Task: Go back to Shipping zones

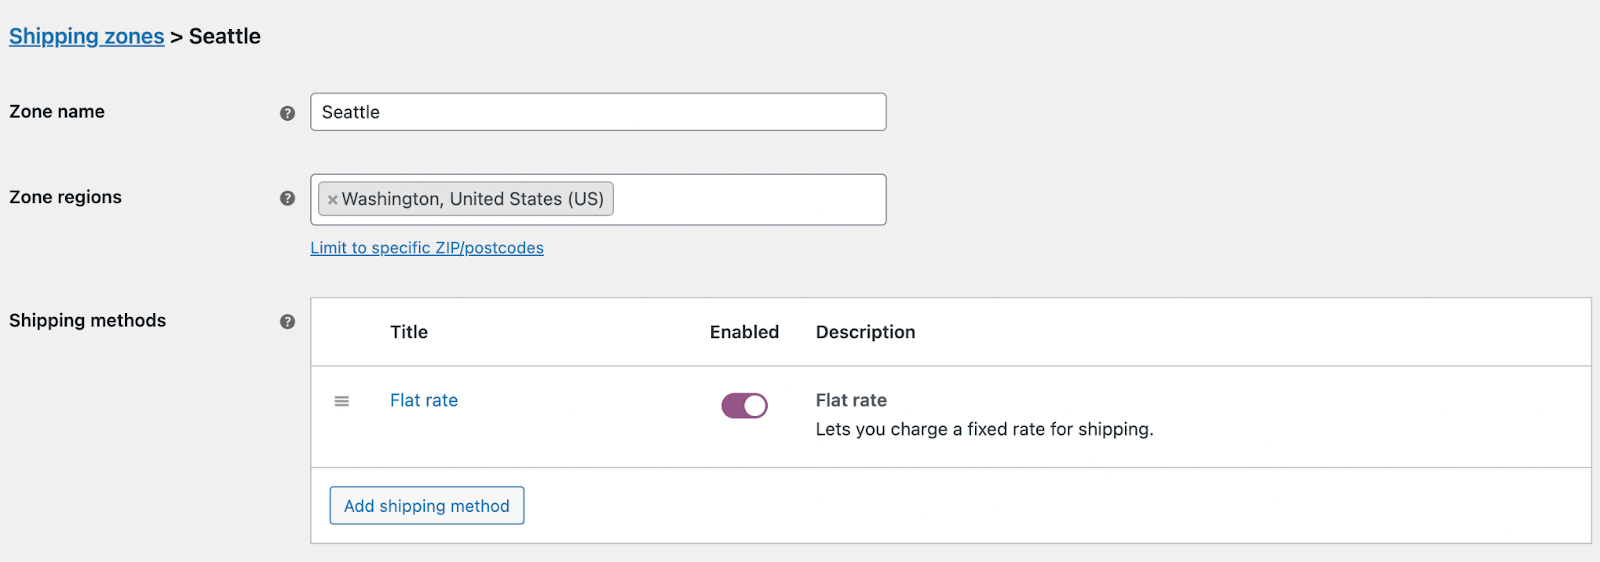Action: click(x=86, y=36)
